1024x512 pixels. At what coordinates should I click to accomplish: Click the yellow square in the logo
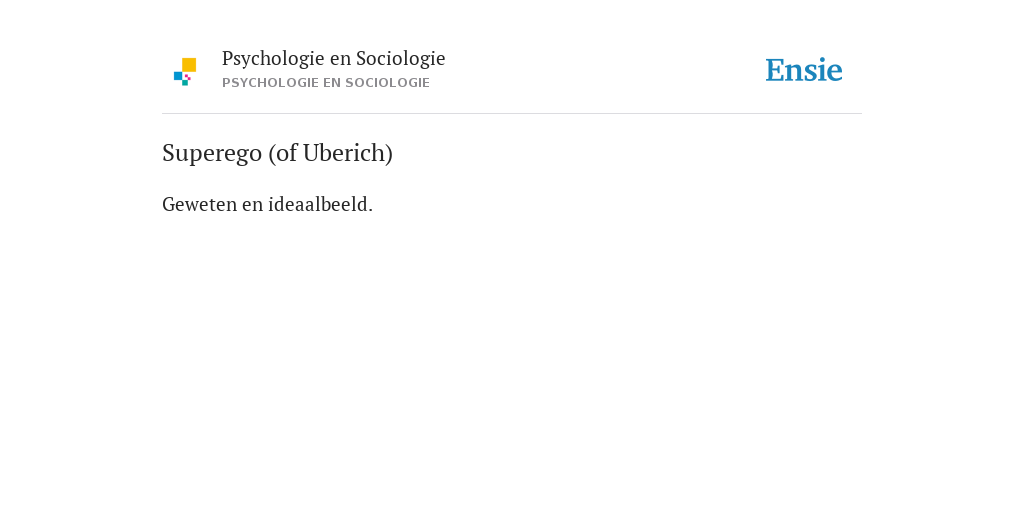[x=189, y=65]
